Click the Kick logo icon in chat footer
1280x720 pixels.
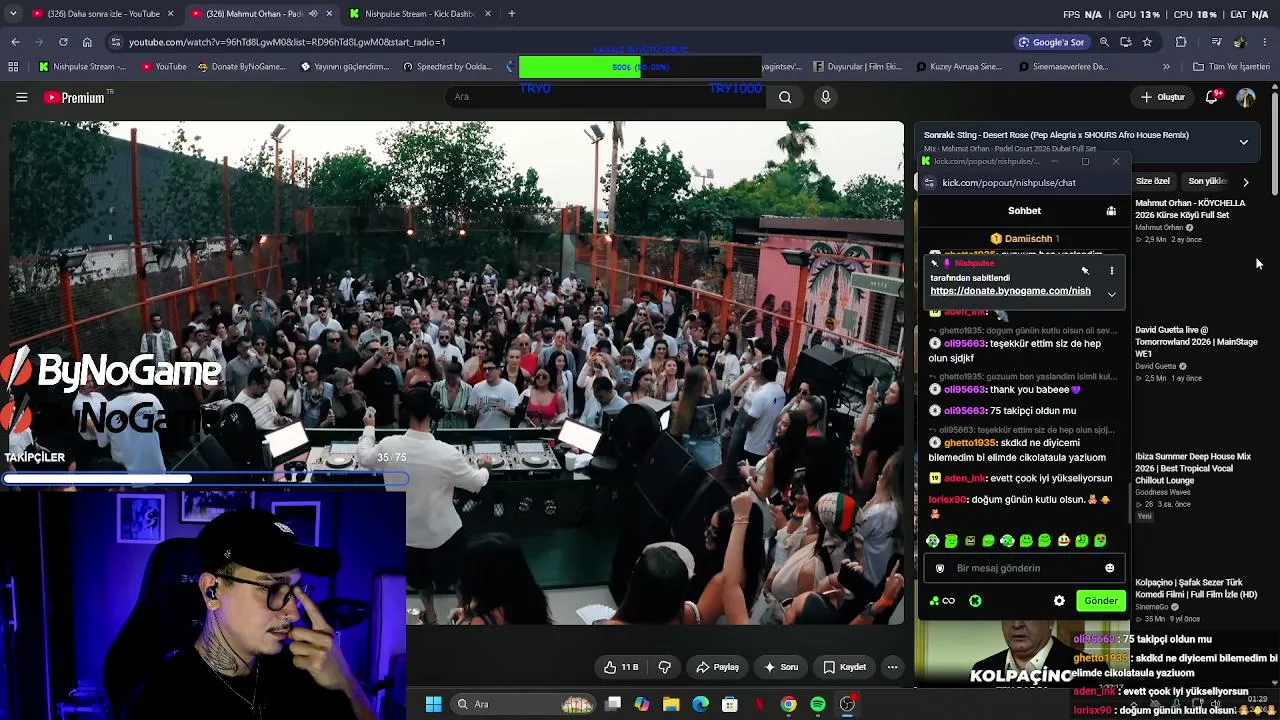tap(975, 601)
